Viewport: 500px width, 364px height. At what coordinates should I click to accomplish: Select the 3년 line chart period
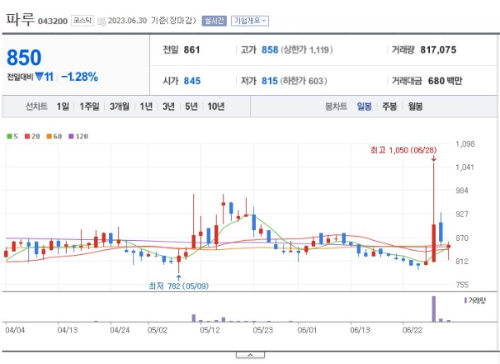point(168,107)
